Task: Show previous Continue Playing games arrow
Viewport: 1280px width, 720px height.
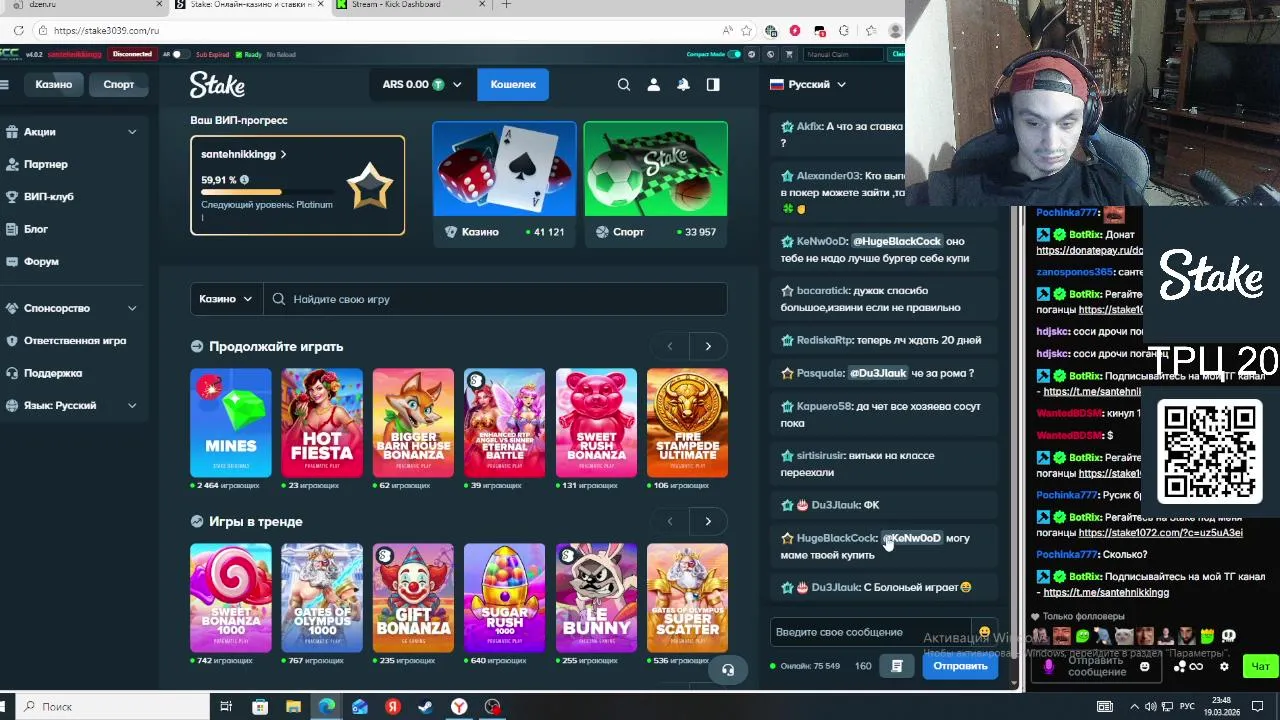Action: [670, 346]
